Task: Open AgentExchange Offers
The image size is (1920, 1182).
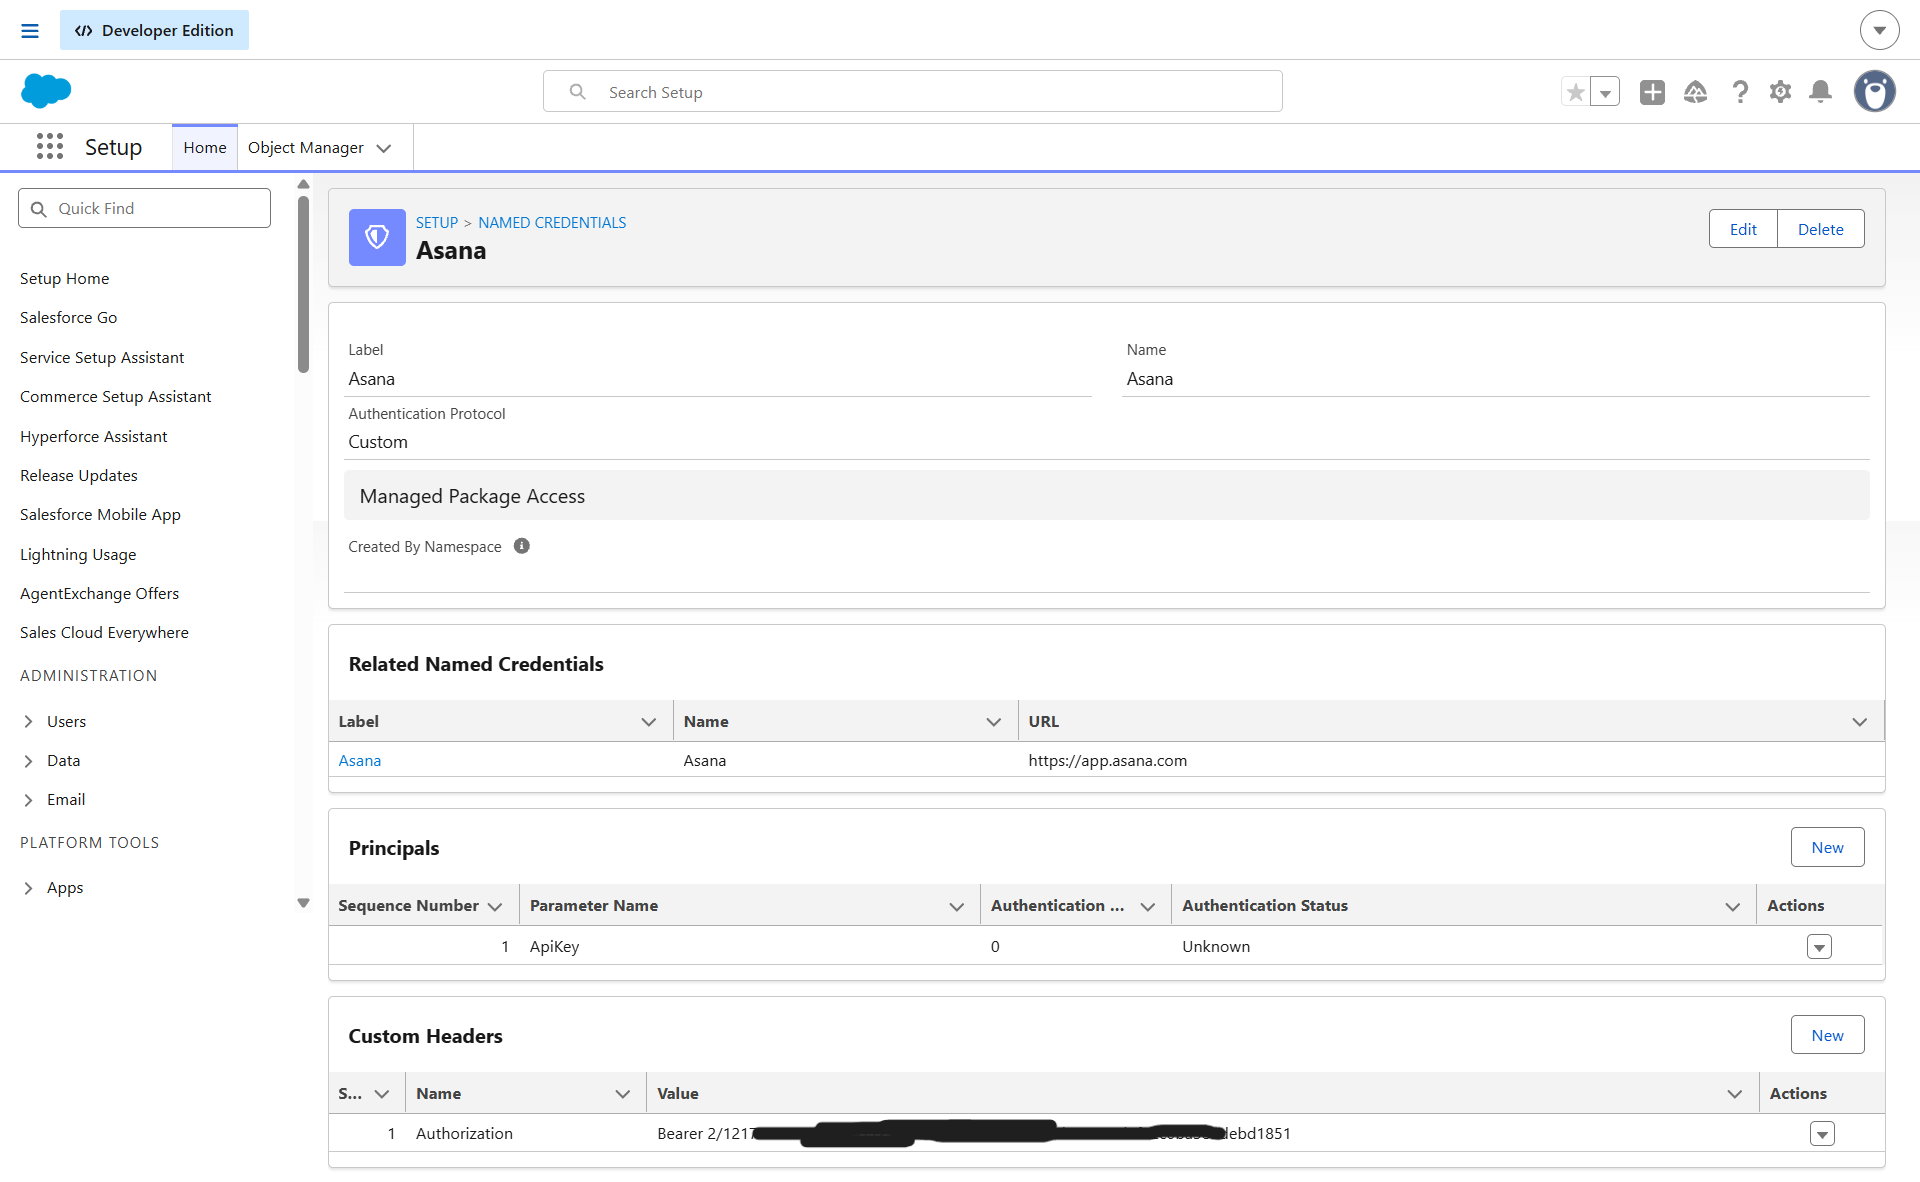Action: click(99, 593)
